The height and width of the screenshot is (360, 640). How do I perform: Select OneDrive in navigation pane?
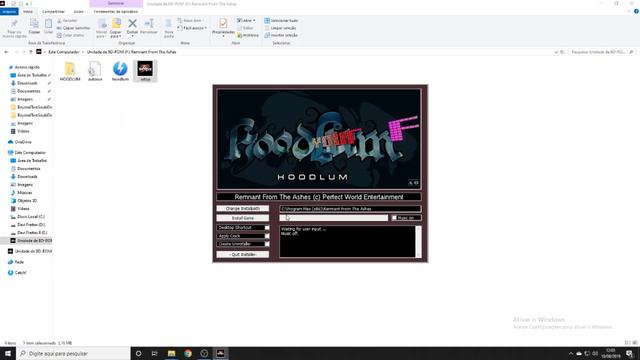pos(23,142)
